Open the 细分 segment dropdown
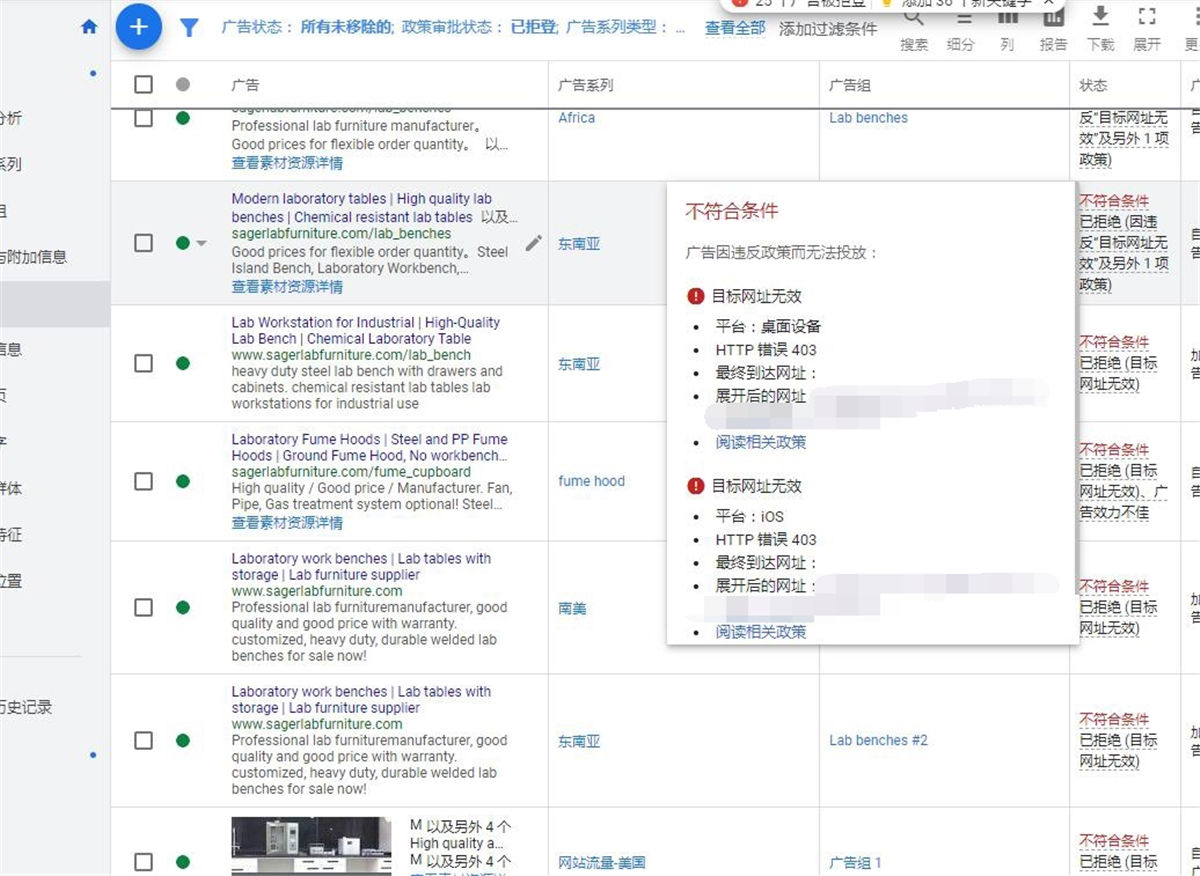This screenshot has width=1200, height=876. coord(961,18)
